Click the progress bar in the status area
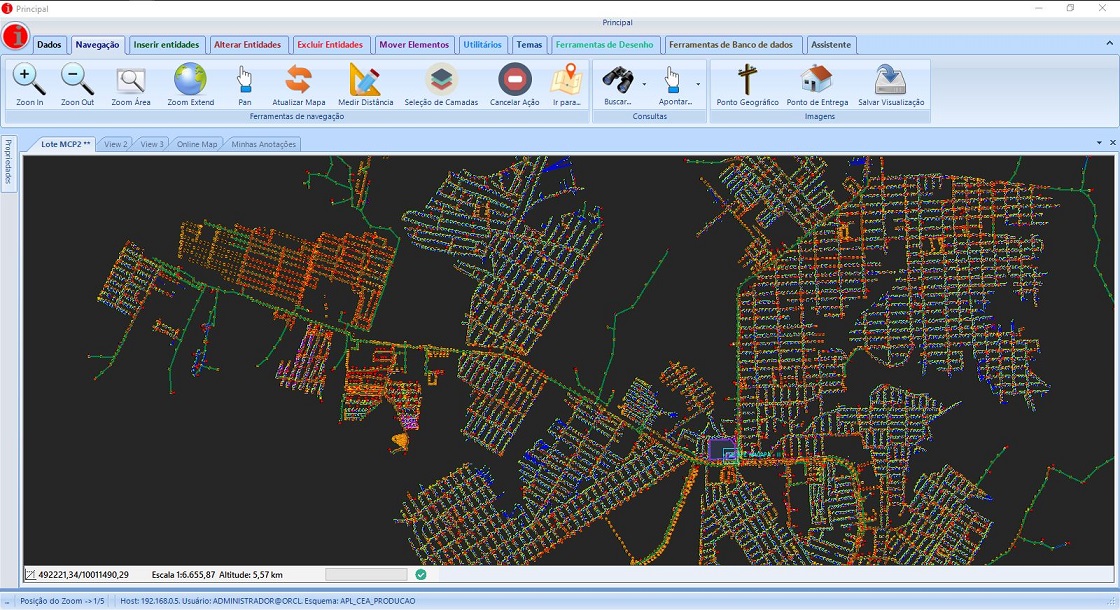Viewport: 1120px width, 610px height. pos(366,575)
